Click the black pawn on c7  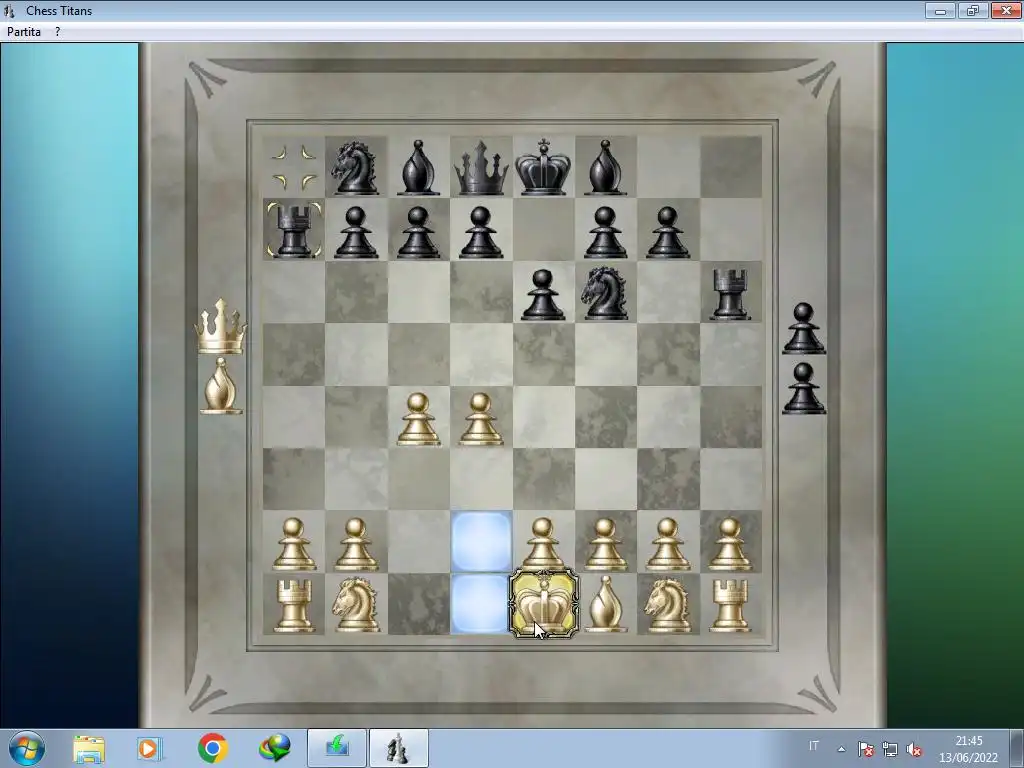click(x=418, y=232)
